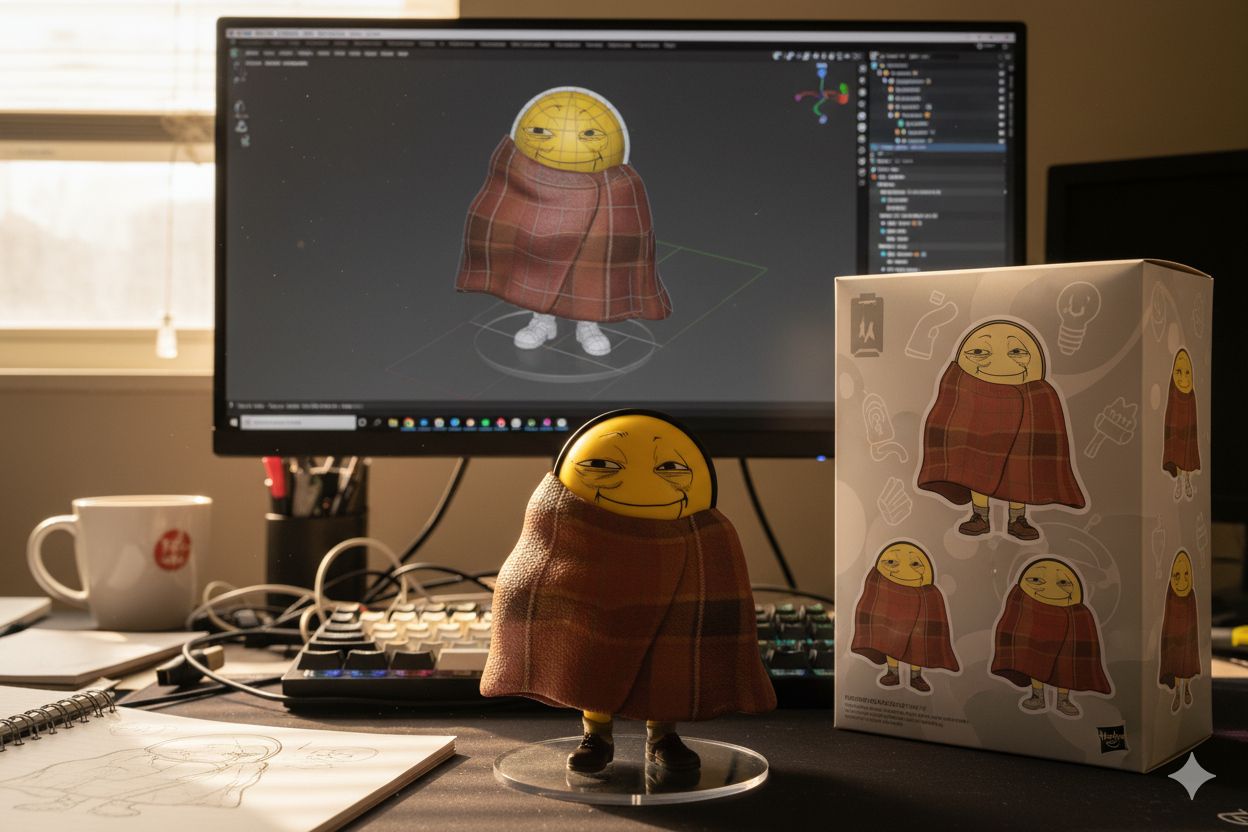
Task: Open the magenta pink taskbar app icon
Action: 547,422
